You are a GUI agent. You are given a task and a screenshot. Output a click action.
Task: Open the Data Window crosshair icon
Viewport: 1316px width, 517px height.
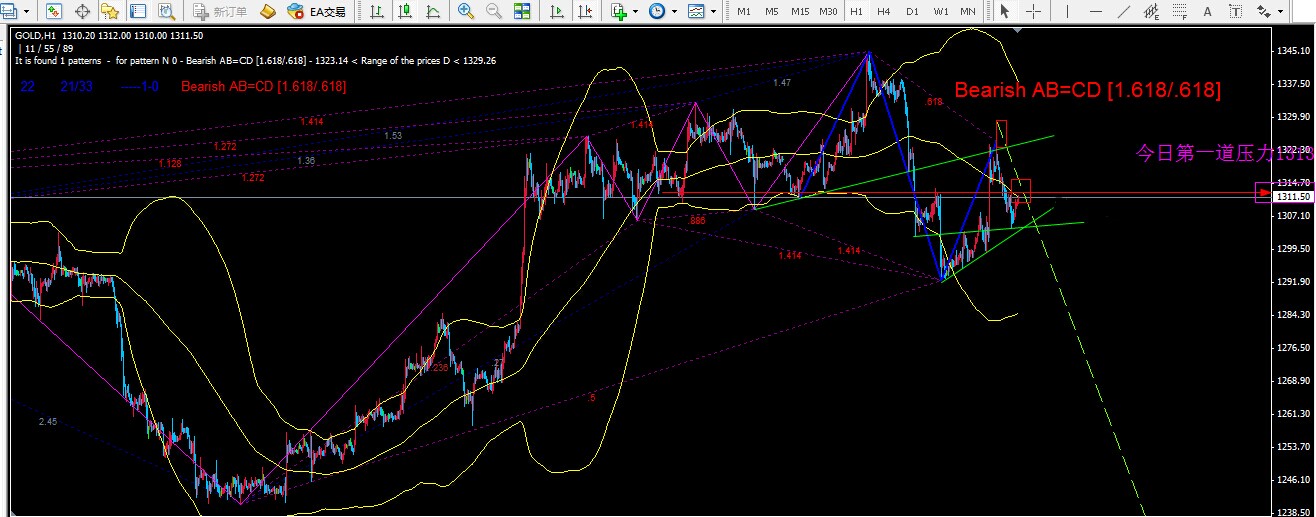[83, 12]
